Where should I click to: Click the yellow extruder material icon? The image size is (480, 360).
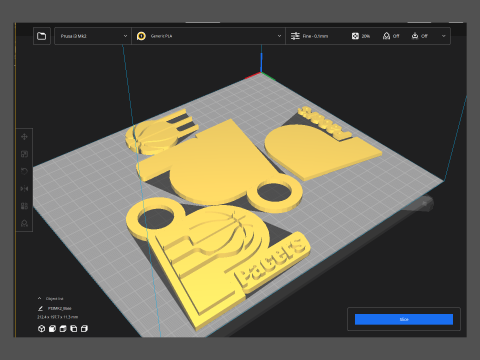click(x=141, y=36)
